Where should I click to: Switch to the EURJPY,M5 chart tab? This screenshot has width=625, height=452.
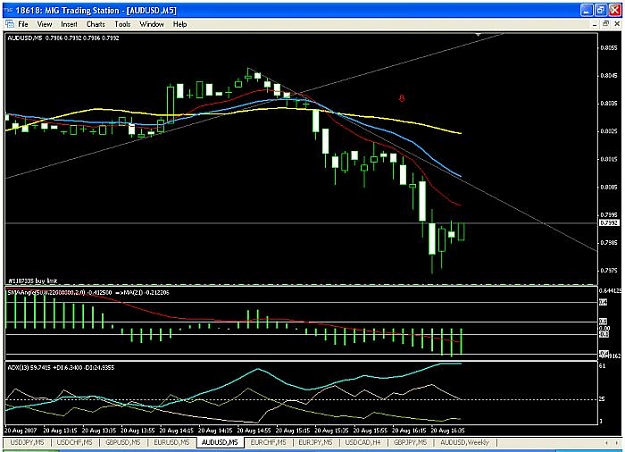point(315,442)
